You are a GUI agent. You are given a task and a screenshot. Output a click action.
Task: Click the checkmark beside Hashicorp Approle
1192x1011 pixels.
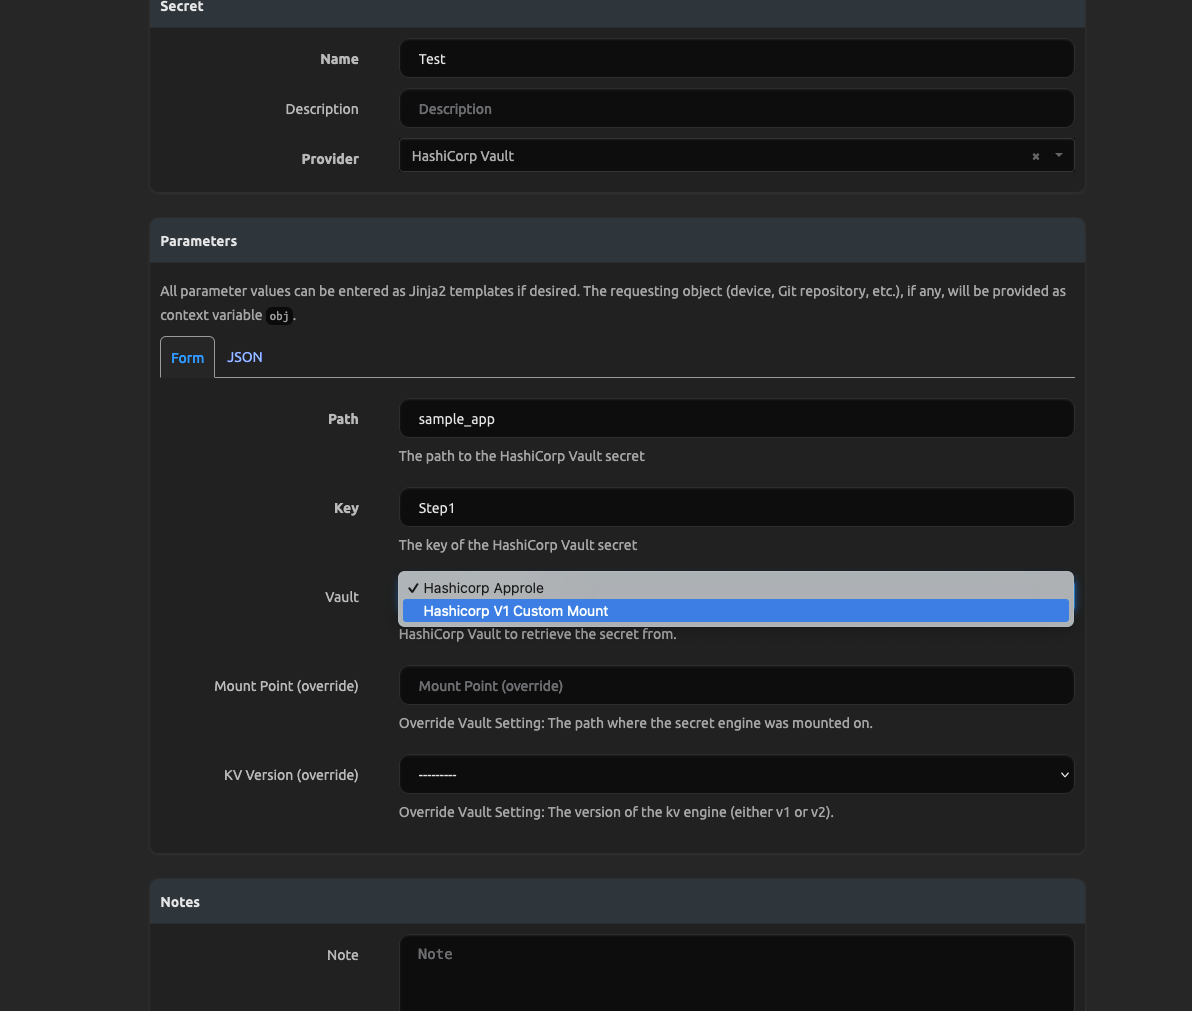point(413,587)
